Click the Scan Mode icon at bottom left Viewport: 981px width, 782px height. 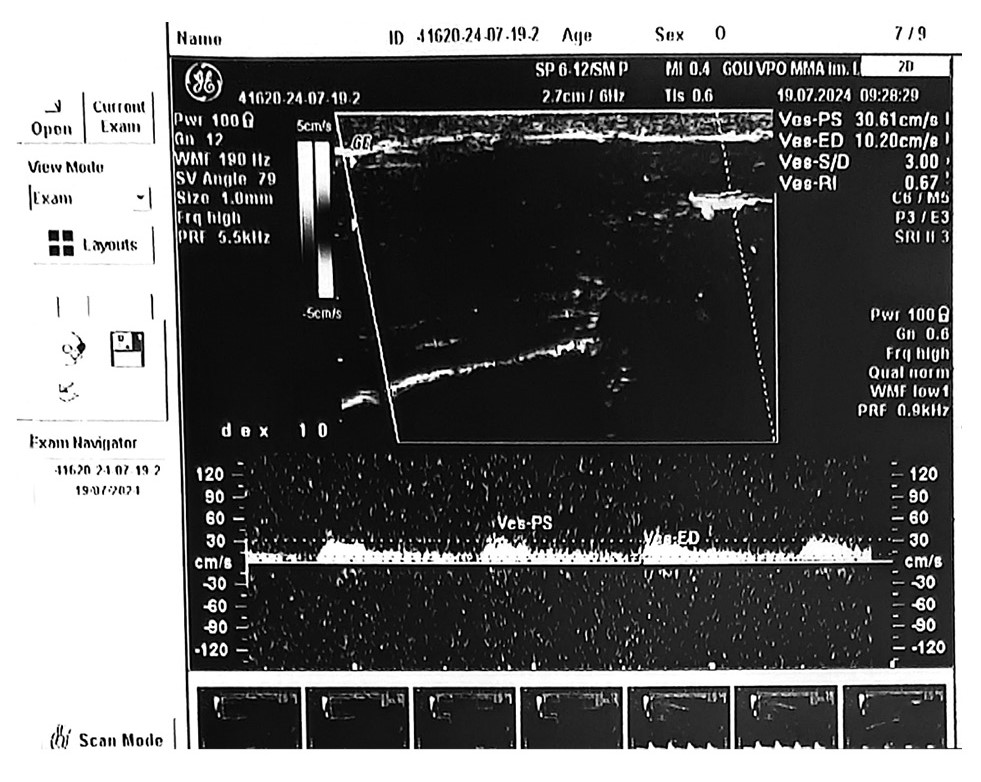pos(60,740)
